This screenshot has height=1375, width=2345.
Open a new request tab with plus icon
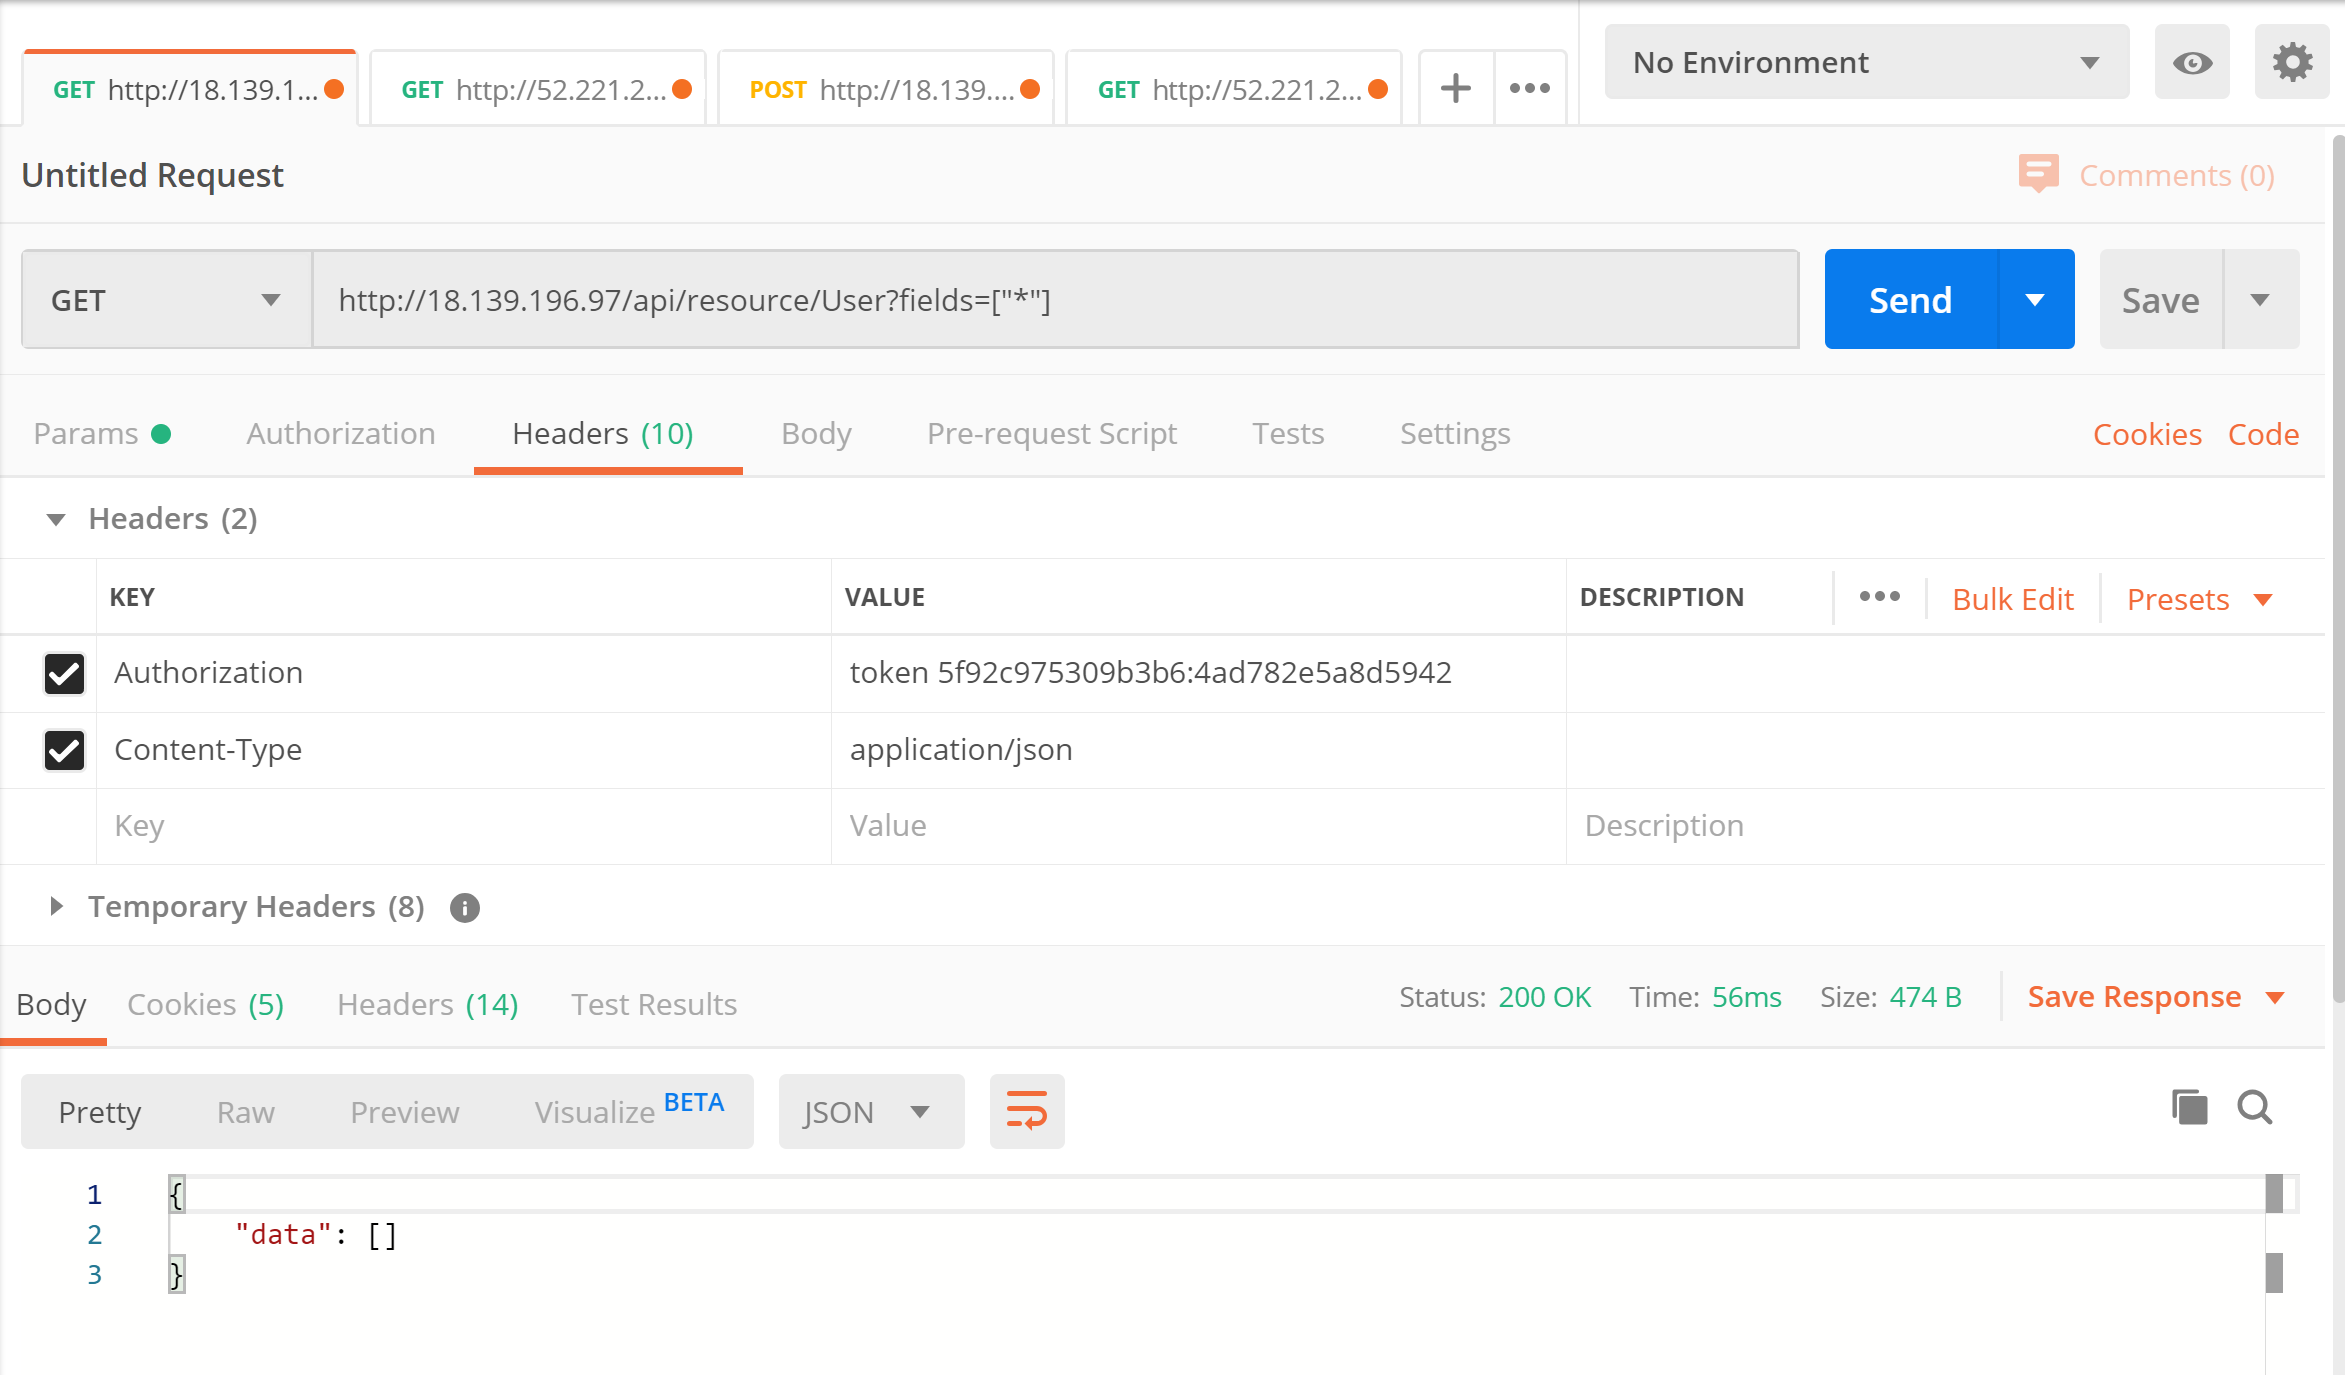[x=1456, y=88]
